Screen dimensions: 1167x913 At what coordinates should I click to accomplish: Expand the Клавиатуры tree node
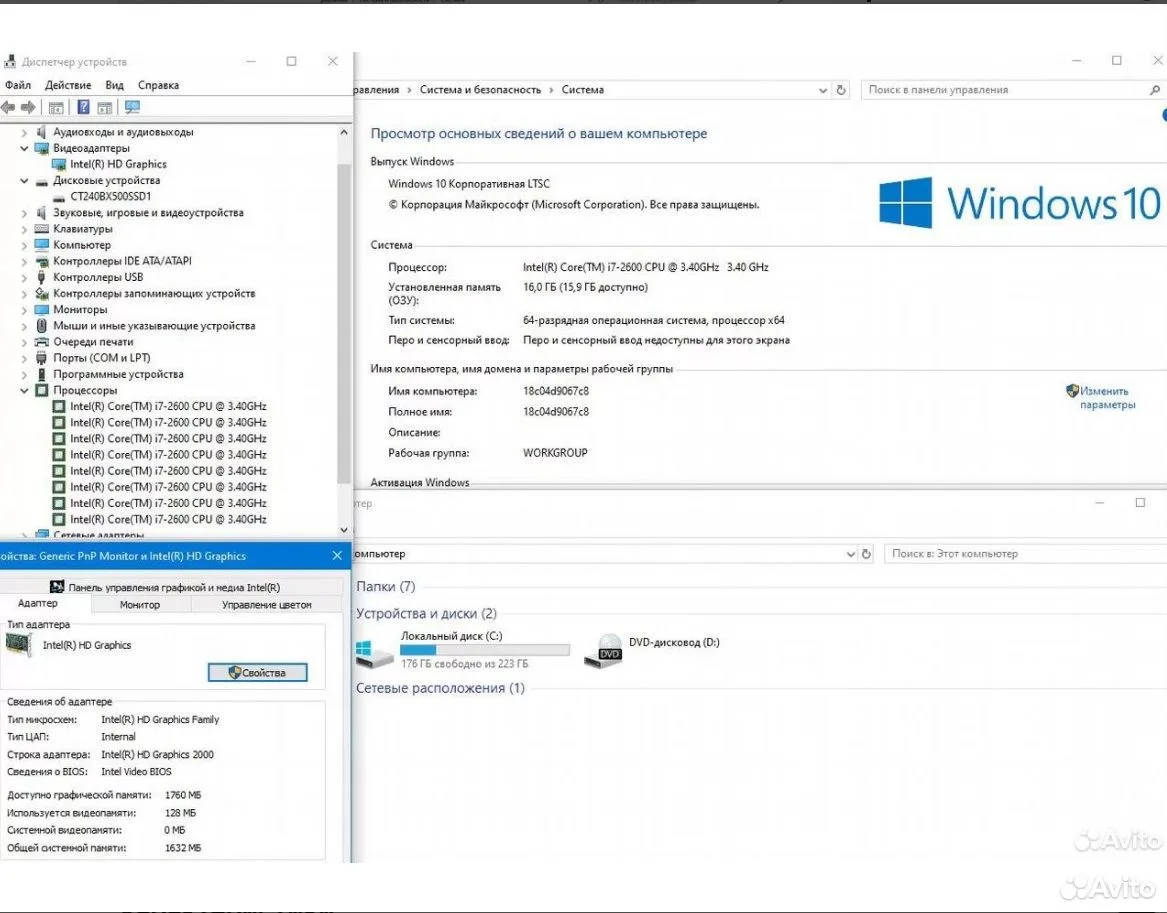(25, 228)
